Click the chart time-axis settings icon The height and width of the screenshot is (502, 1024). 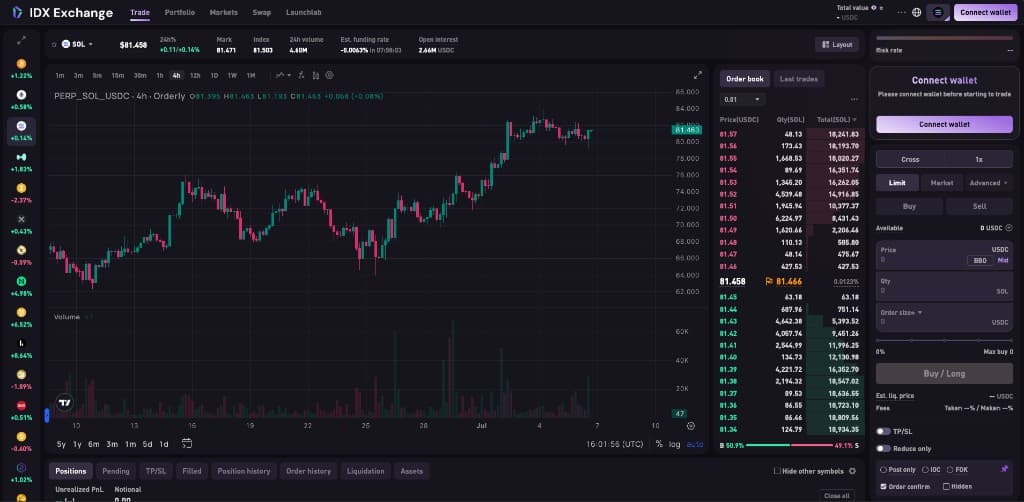tap(691, 426)
